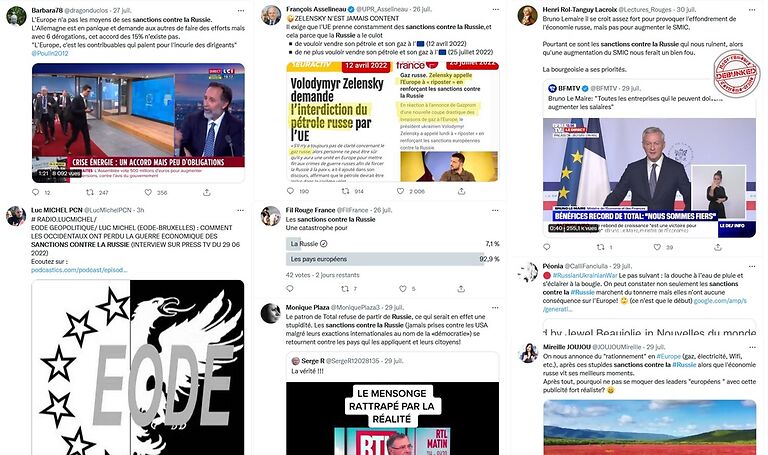Open the @Poulin2012 mention link
Viewport: 768px width, 455px height.
(50, 53)
